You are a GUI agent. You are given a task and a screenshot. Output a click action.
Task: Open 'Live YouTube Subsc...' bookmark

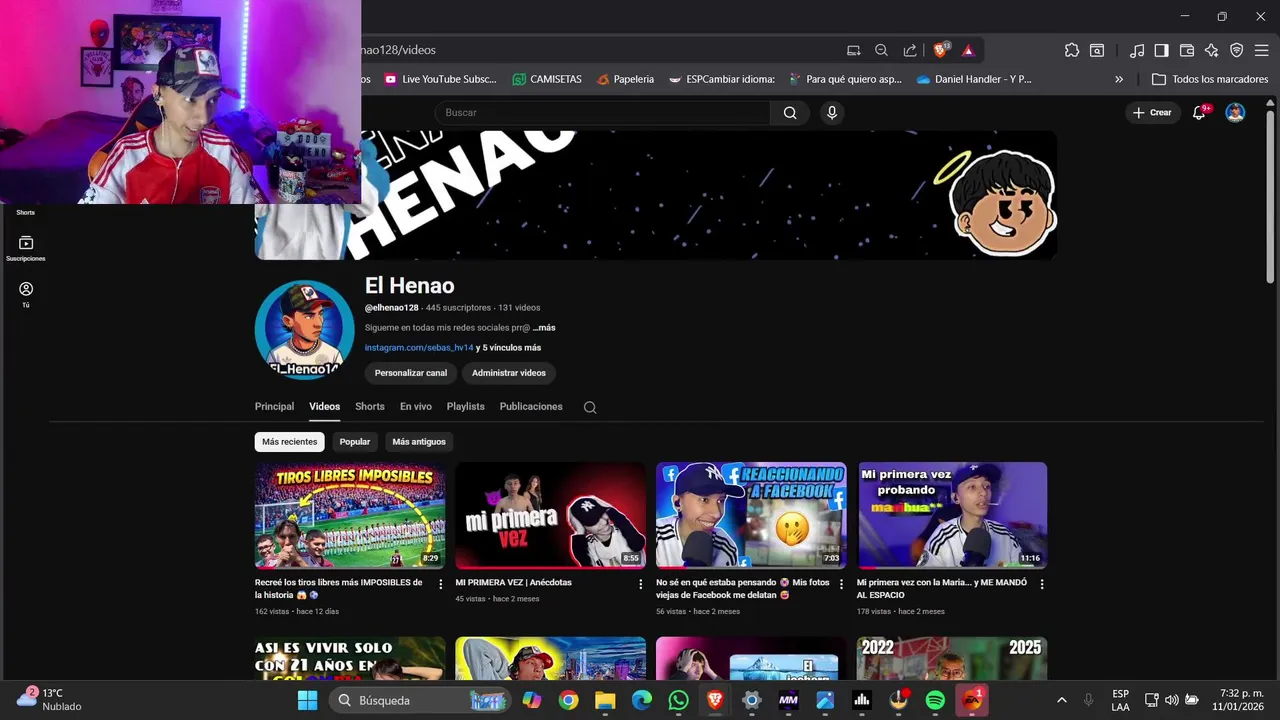(x=440, y=79)
